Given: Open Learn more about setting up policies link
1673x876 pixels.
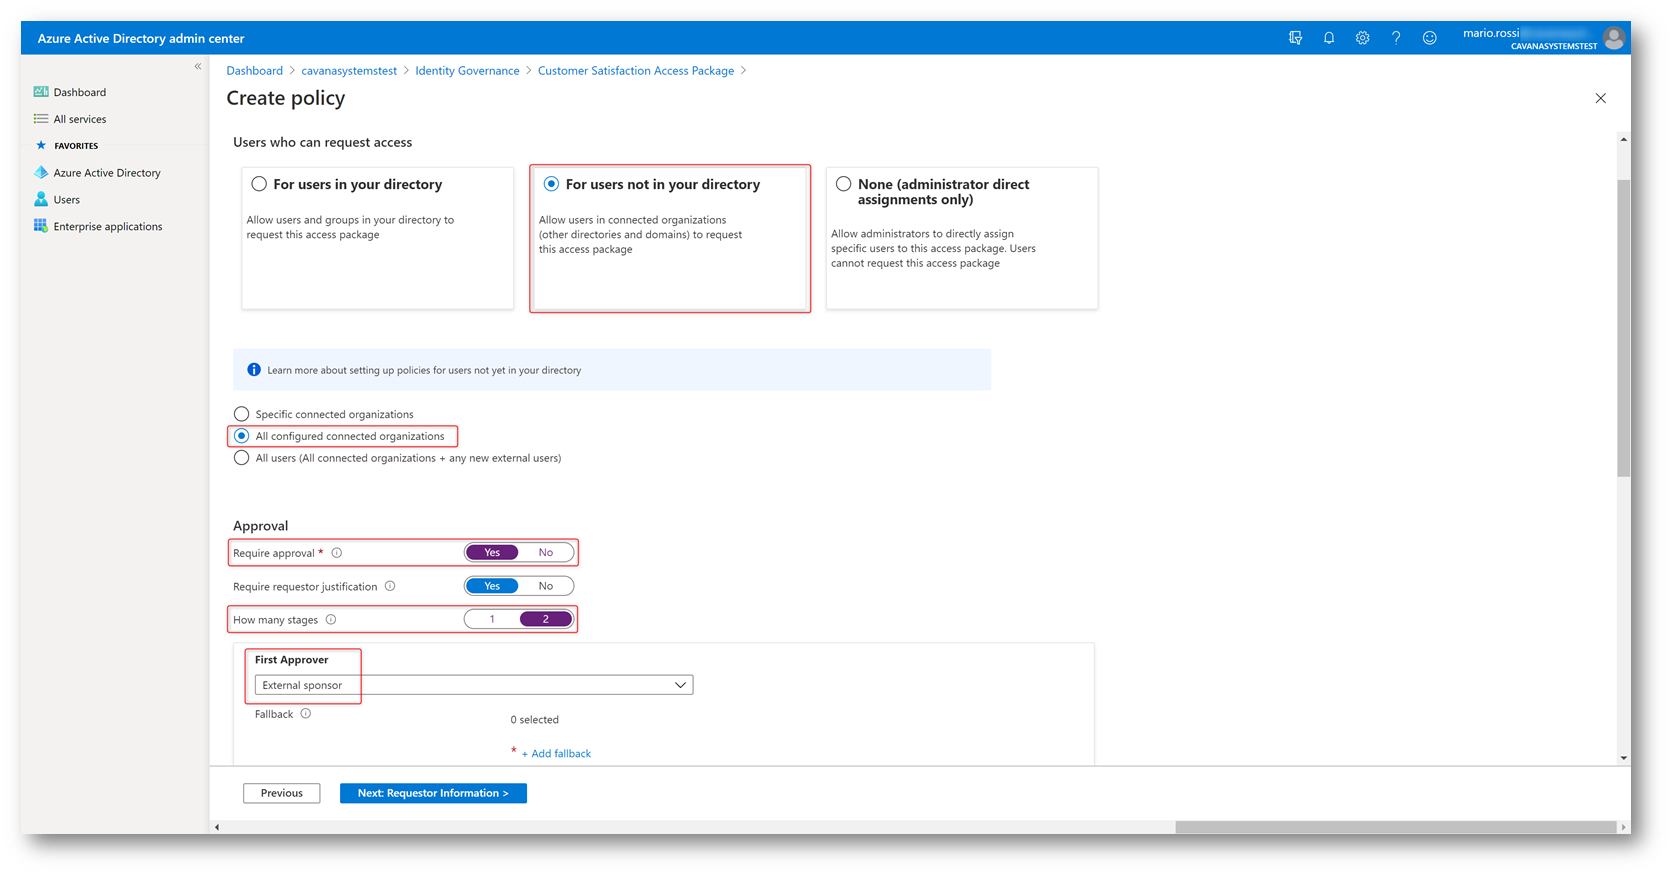Looking at the screenshot, I should pyautogui.click(x=424, y=370).
